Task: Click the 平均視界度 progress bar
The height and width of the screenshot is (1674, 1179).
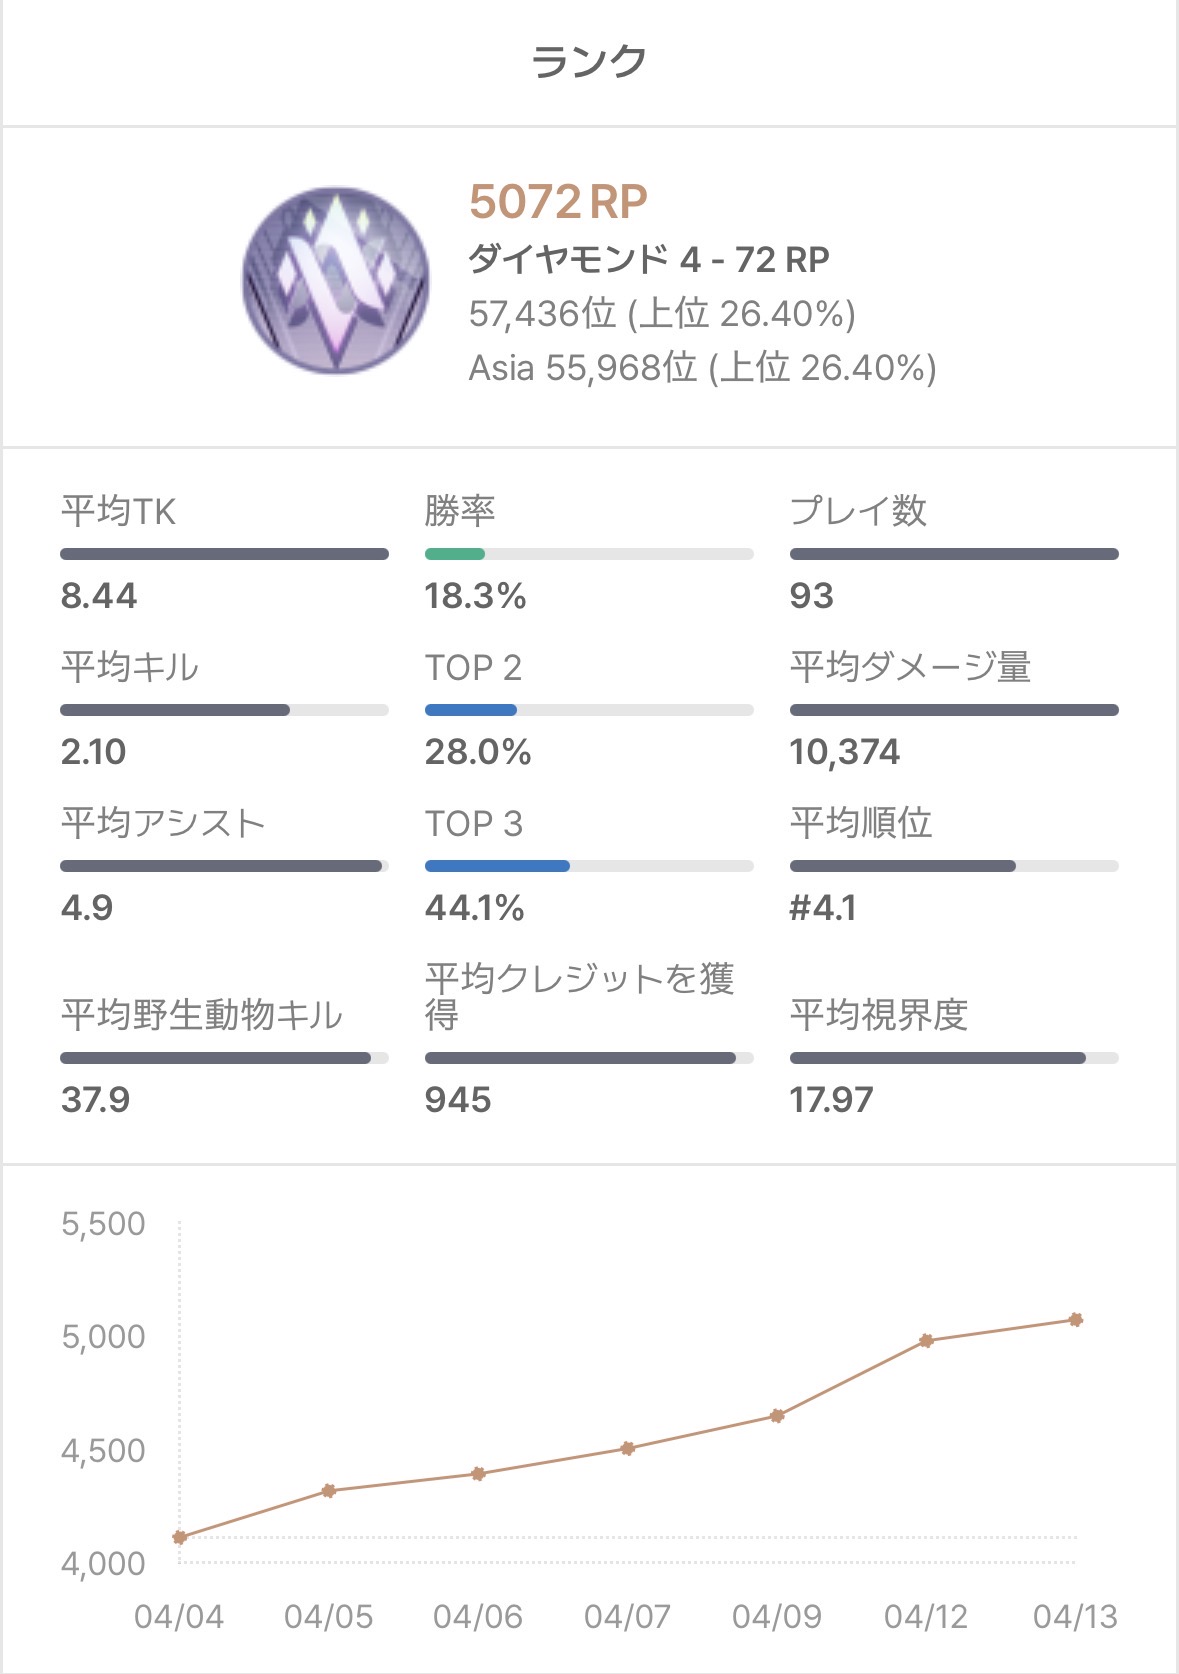Action: [x=954, y=1058]
